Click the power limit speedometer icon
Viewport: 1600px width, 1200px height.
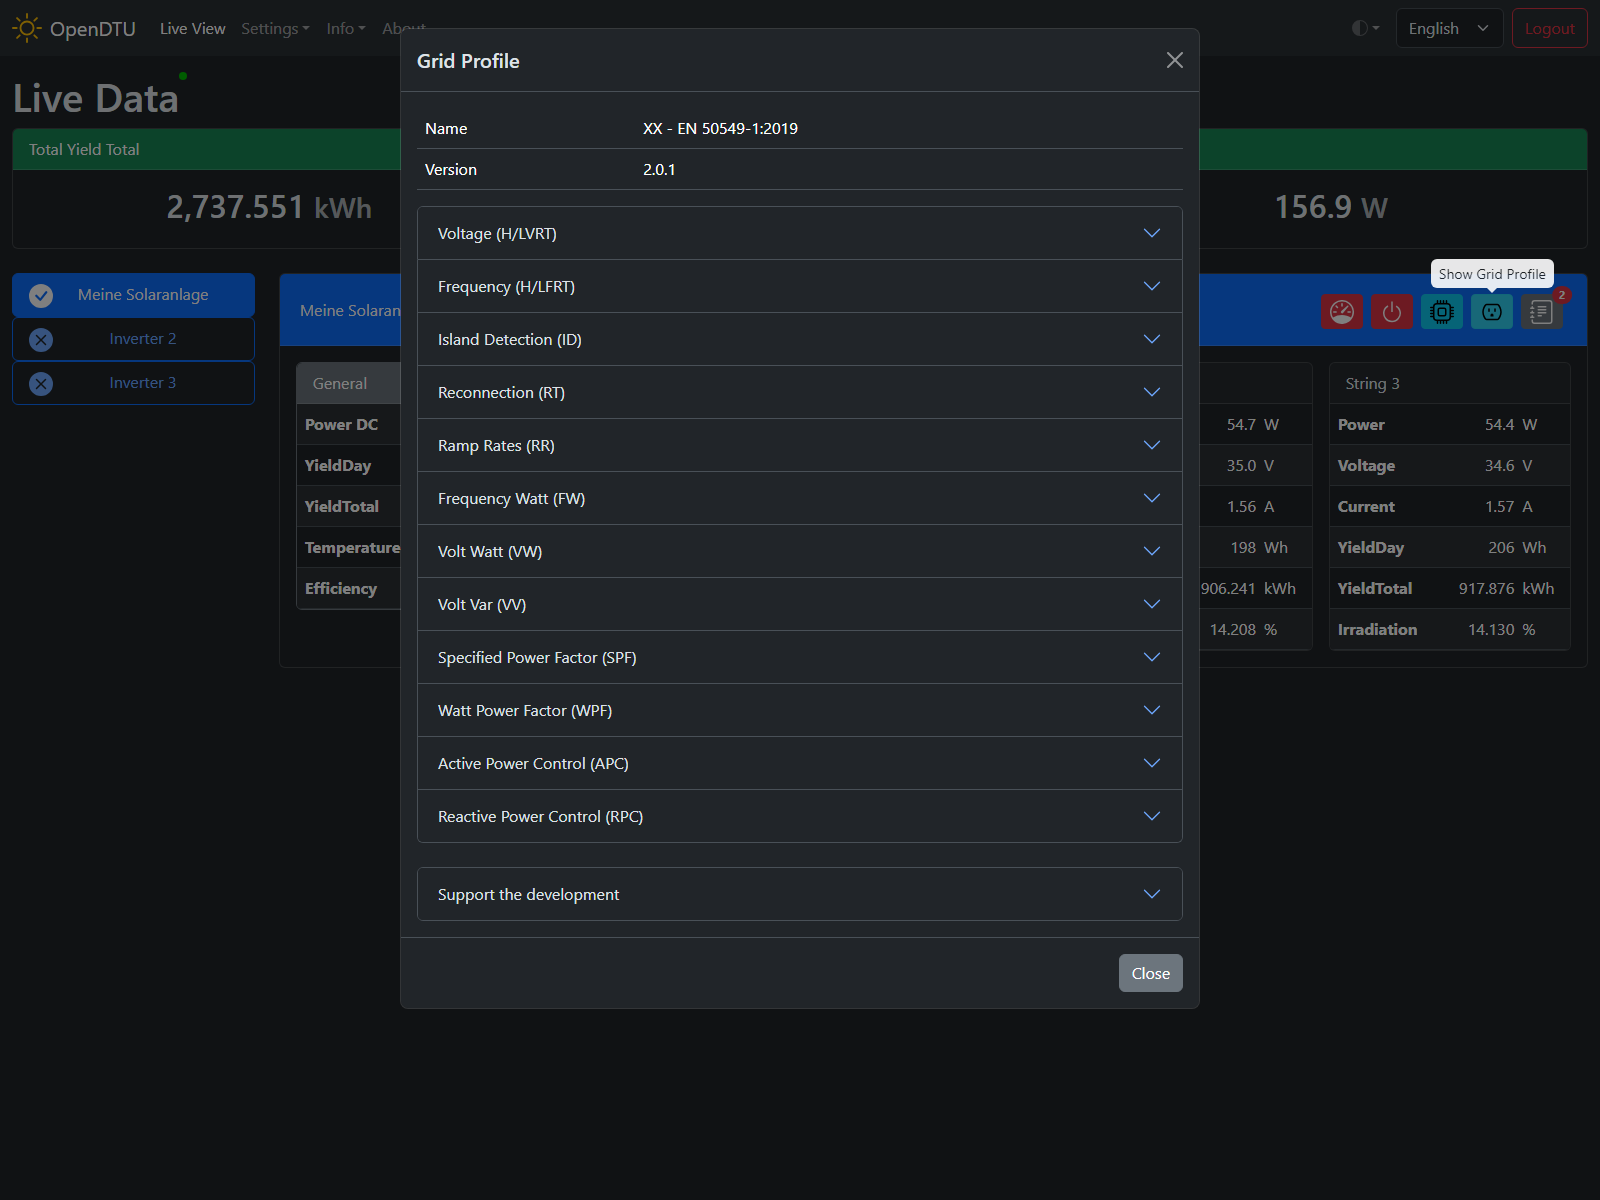tap(1342, 312)
